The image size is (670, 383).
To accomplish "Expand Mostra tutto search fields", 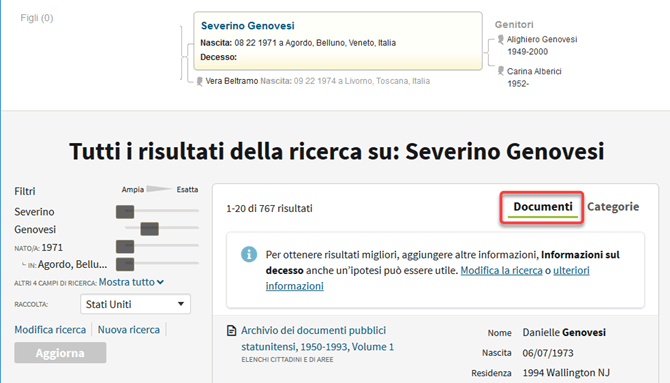I will pyautogui.click(x=131, y=282).
